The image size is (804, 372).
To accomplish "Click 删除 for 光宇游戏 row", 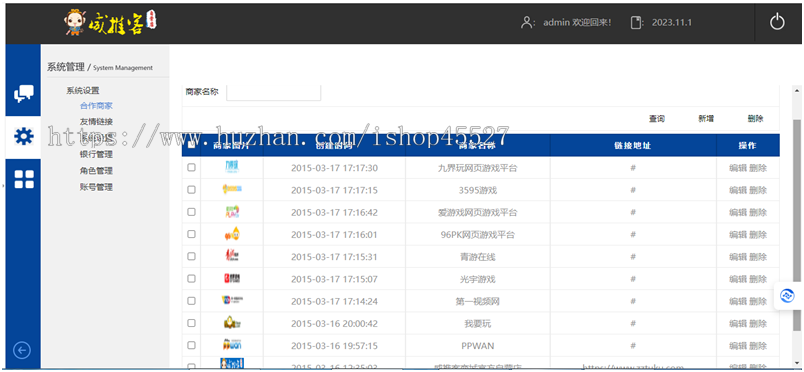I will [x=758, y=279].
